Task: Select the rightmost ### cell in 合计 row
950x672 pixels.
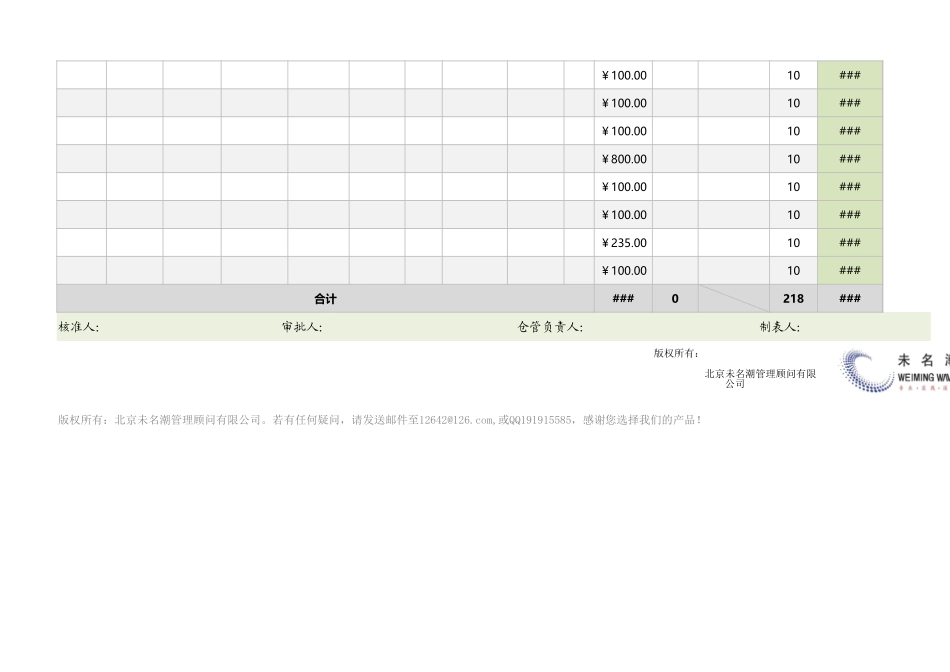Action: pos(850,299)
